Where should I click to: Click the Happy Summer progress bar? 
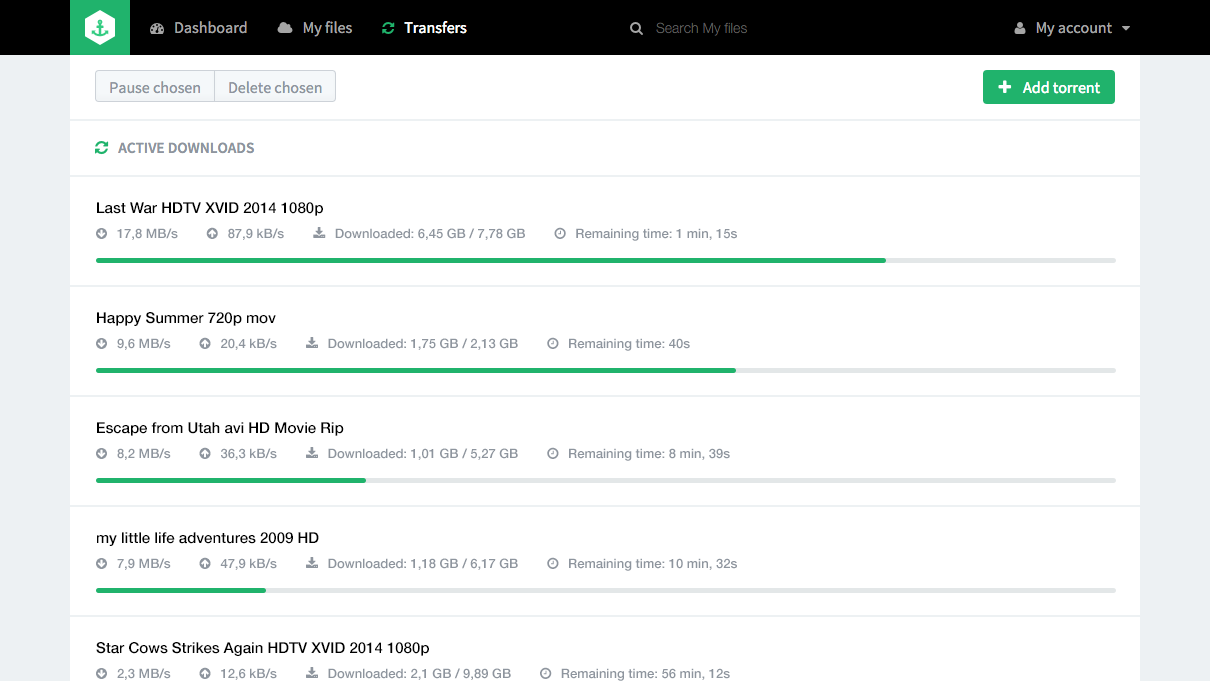605,371
